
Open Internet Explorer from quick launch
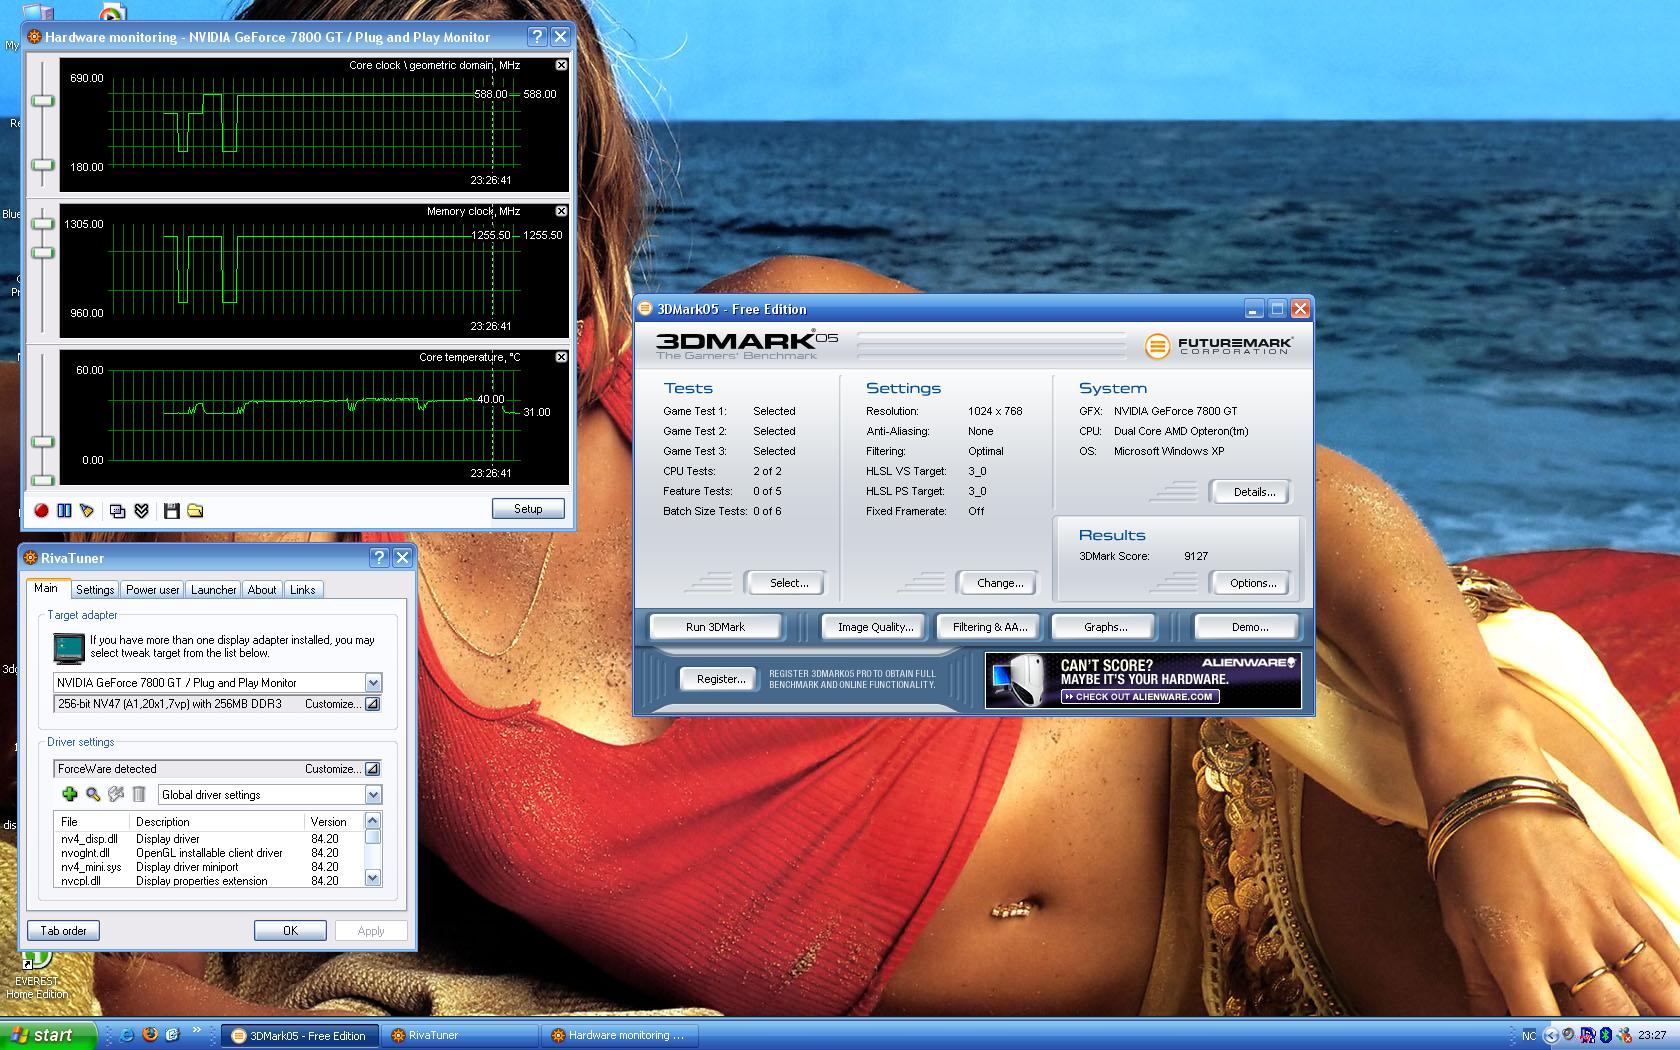pos(126,1035)
